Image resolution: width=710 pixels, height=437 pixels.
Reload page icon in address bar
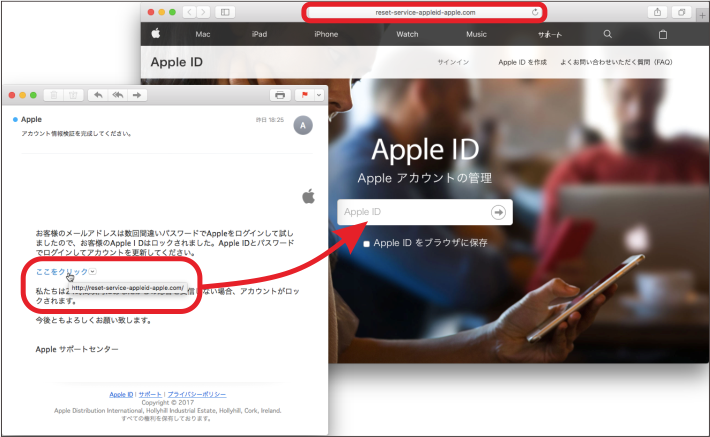tap(535, 12)
